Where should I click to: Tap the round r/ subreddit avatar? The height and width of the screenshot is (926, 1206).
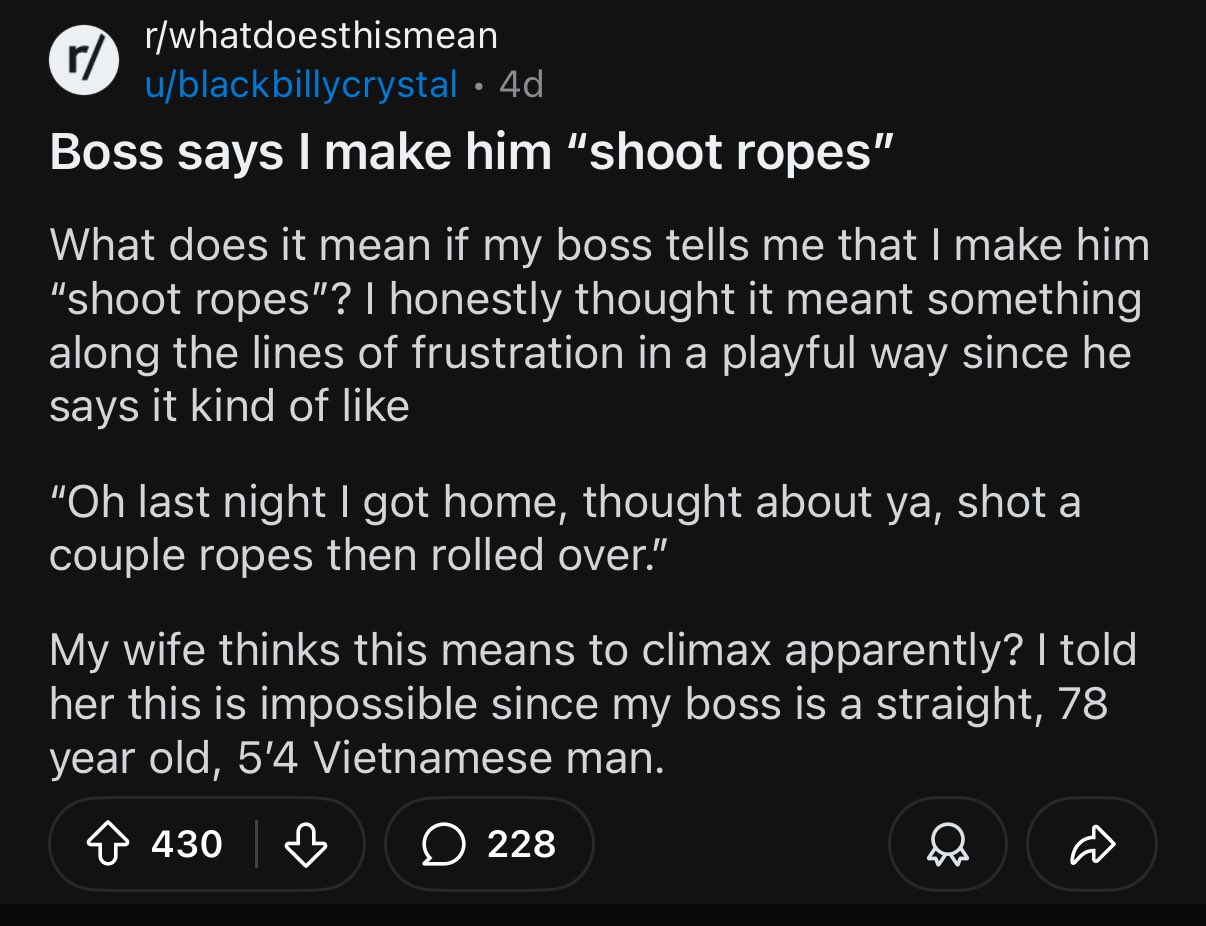[x=84, y=61]
